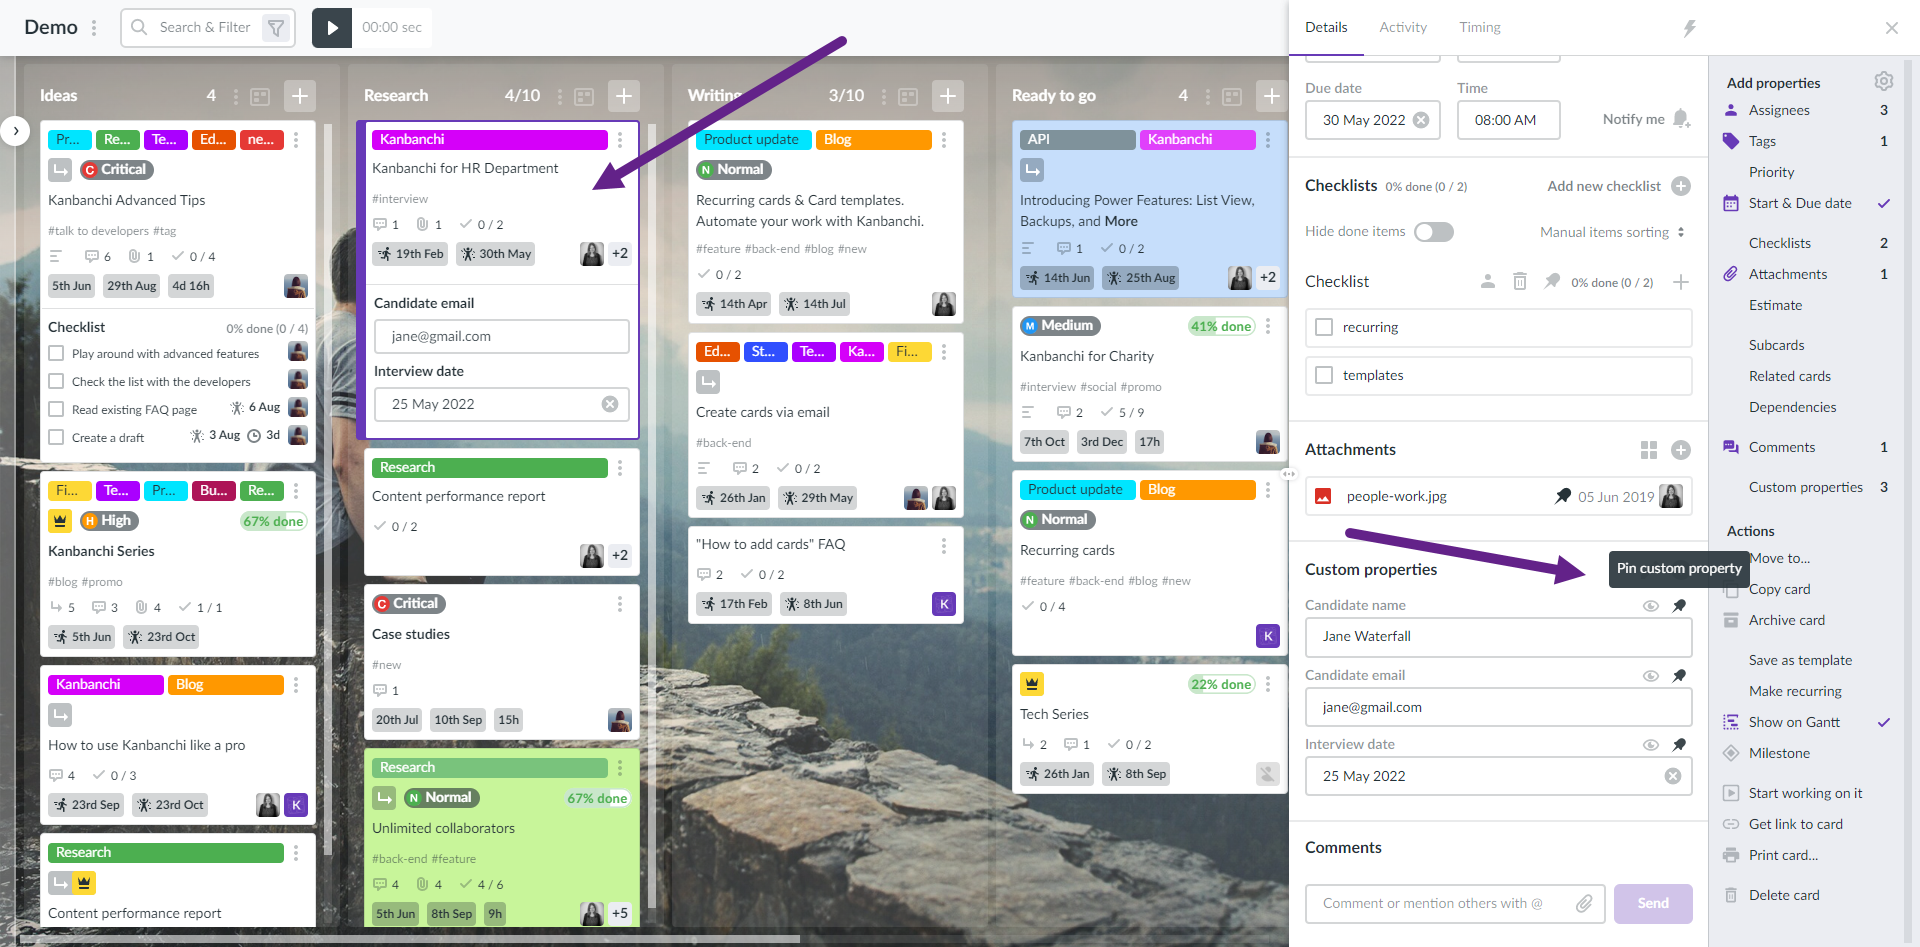1920x947 pixels.
Task: Open options for Kanbanchi for HR Department card
Action: point(620,140)
